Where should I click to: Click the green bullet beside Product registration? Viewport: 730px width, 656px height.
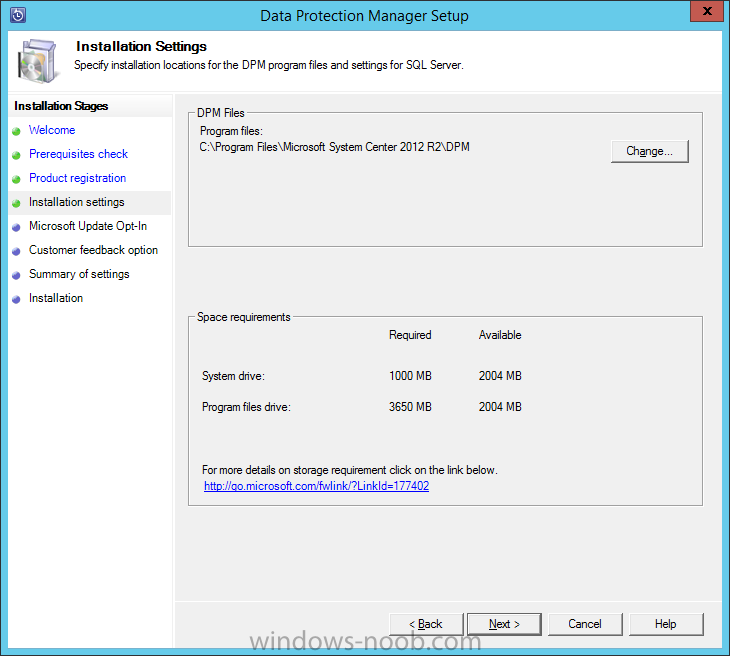point(16,179)
